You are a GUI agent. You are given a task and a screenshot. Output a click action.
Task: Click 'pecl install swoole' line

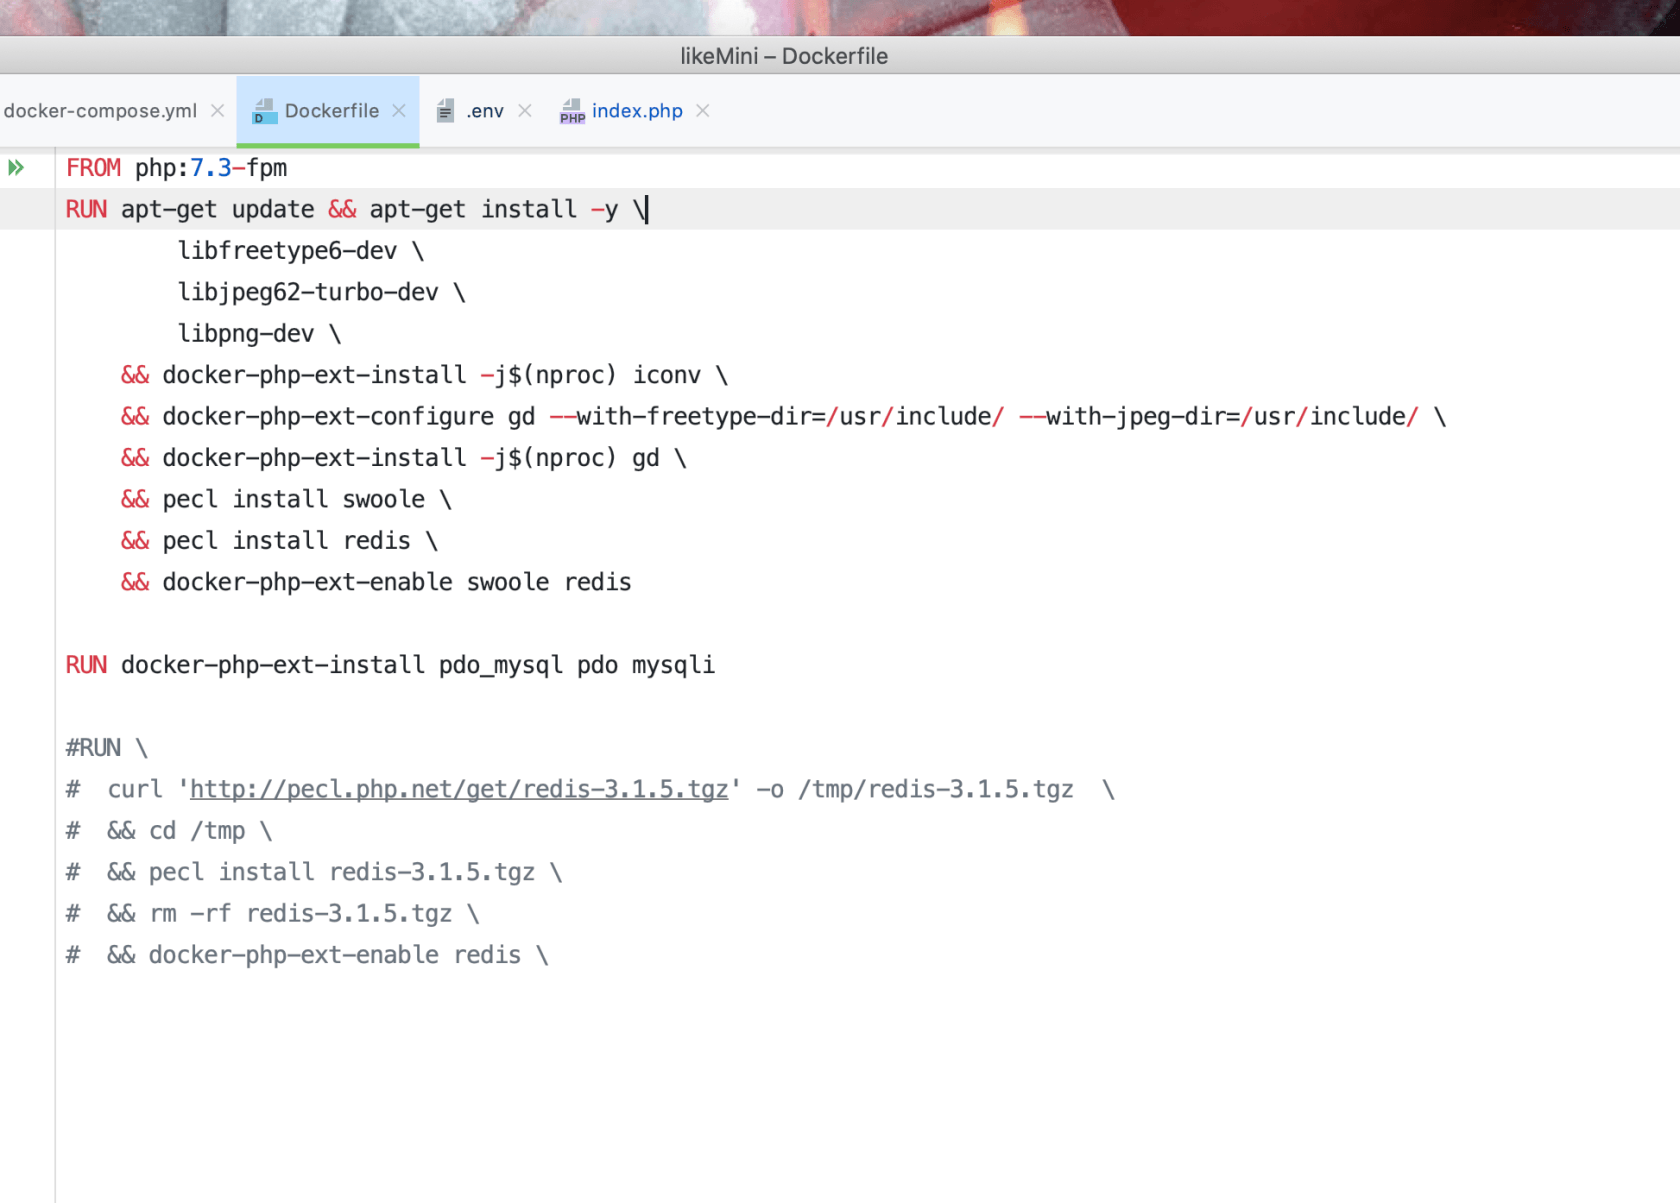click(x=286, y=499)
